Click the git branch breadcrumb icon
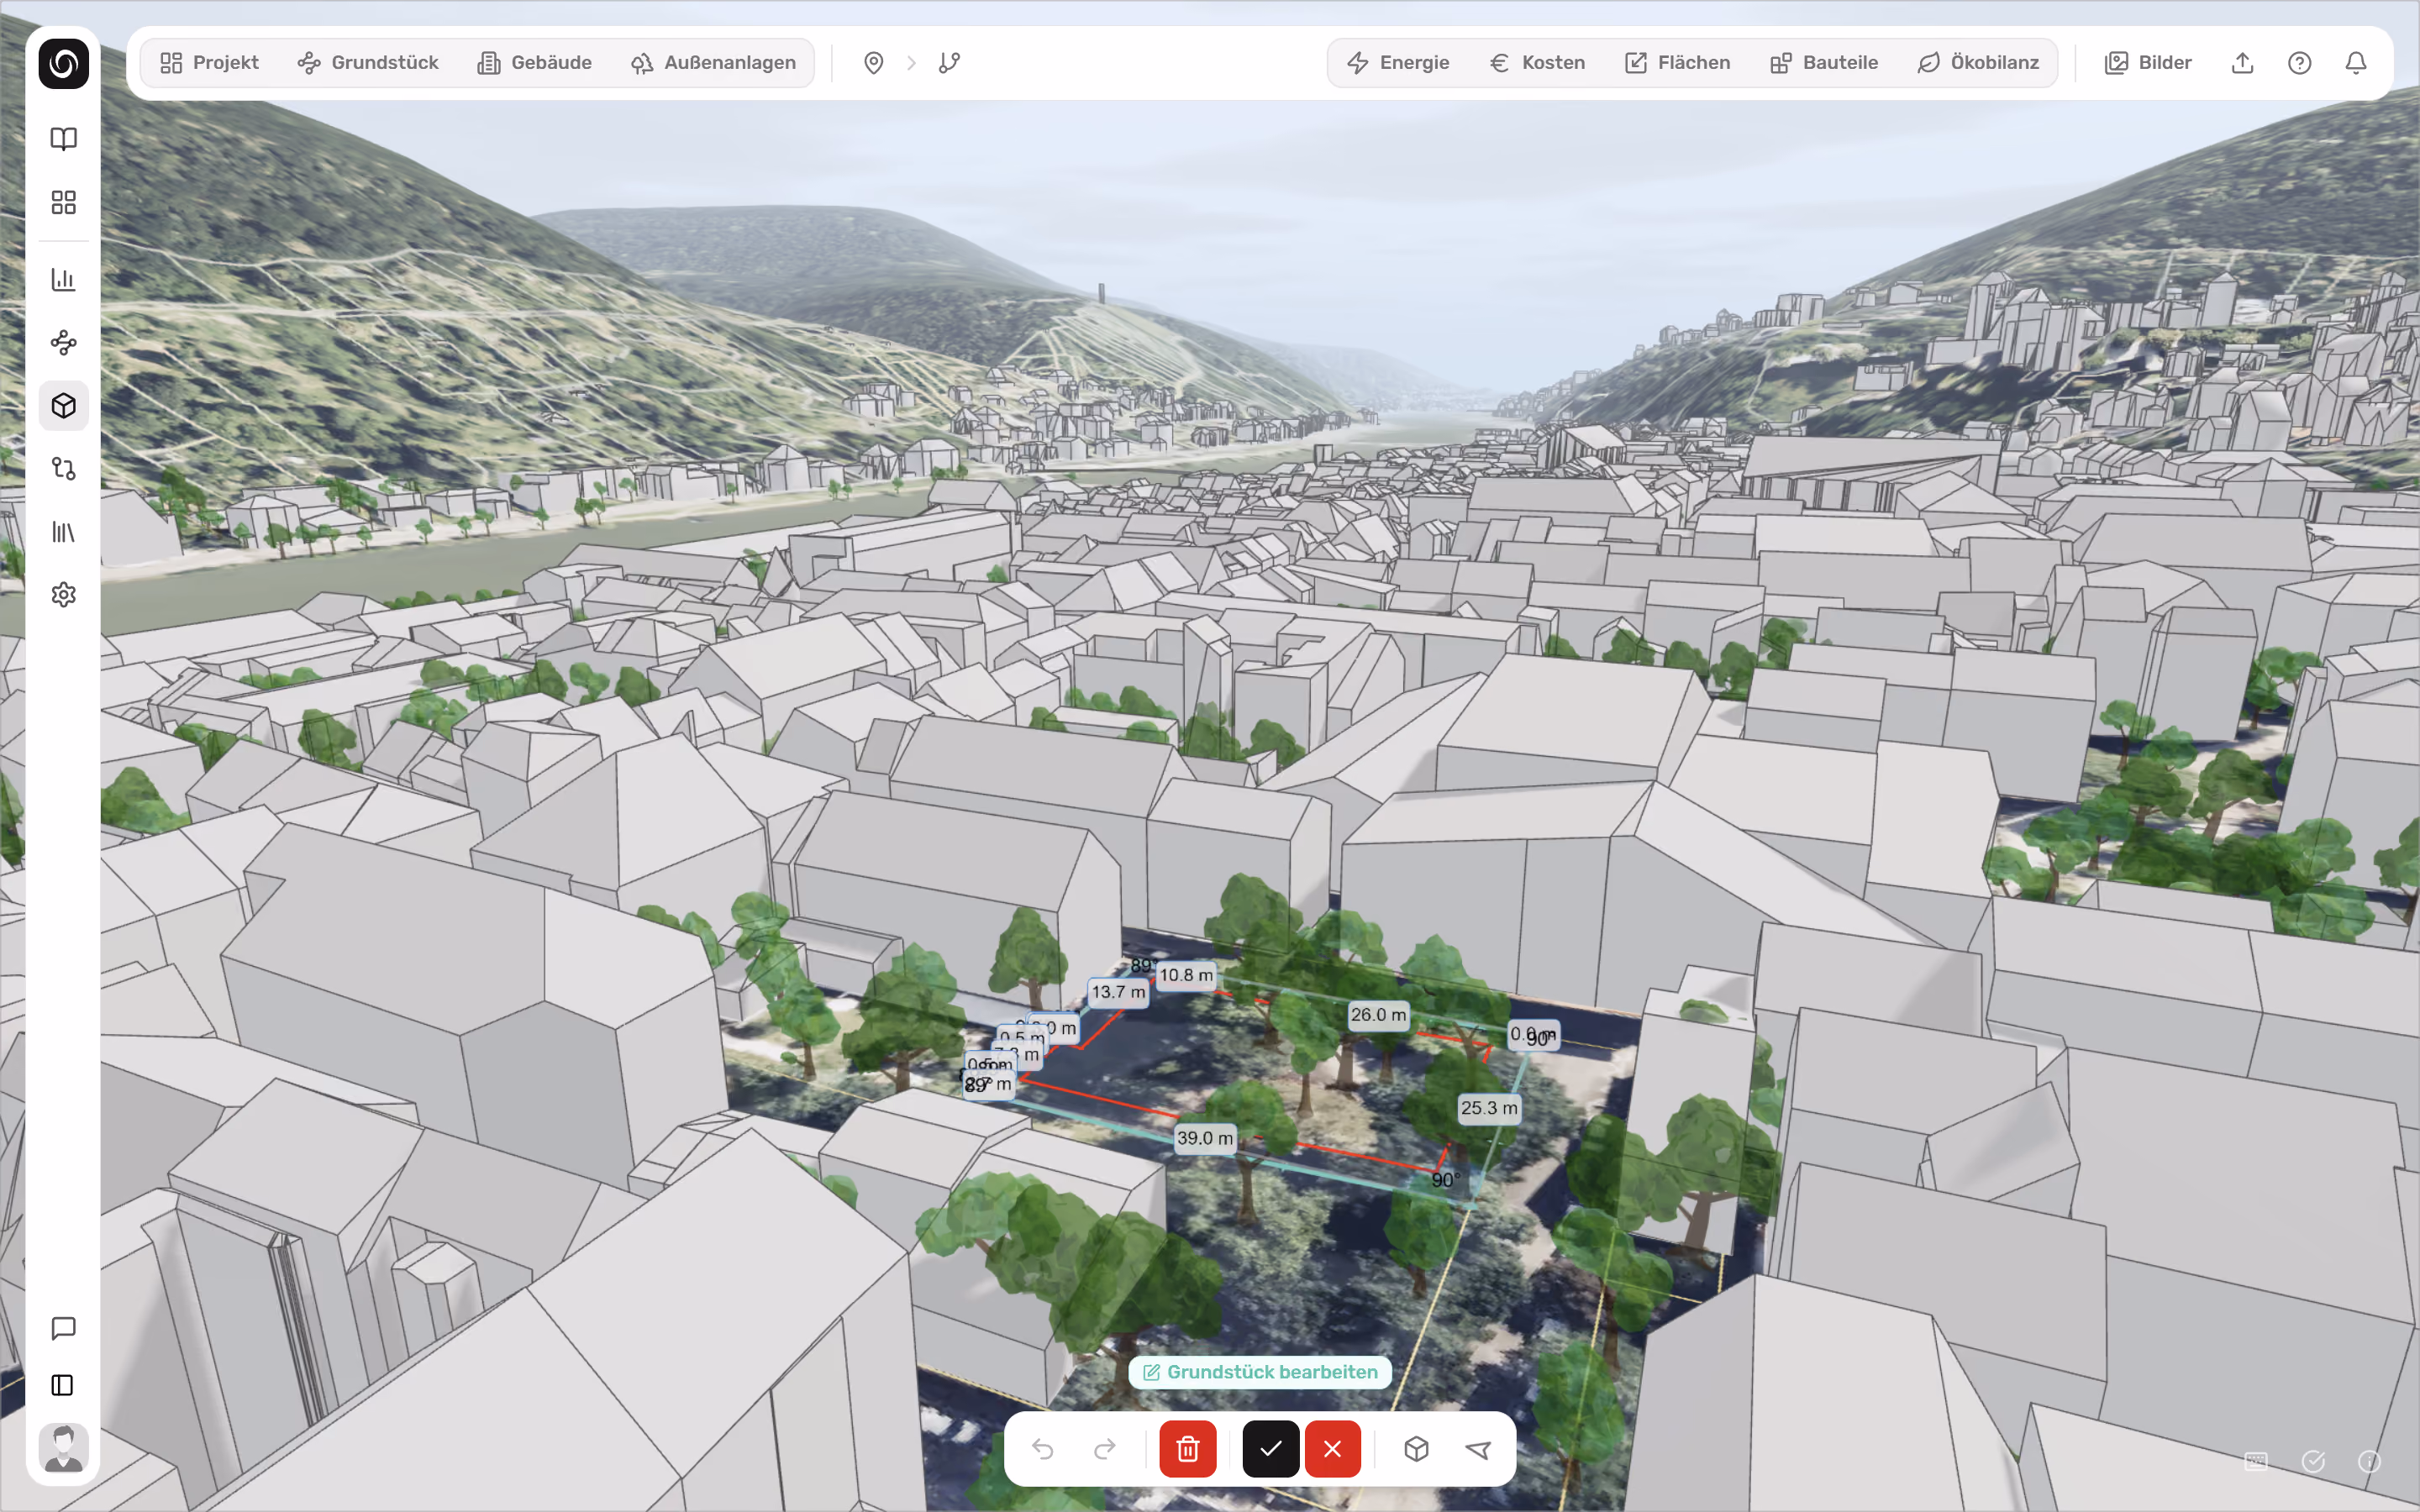Image resolution: width=2420 pixels, height=1512 pixels. coord(949,63)
